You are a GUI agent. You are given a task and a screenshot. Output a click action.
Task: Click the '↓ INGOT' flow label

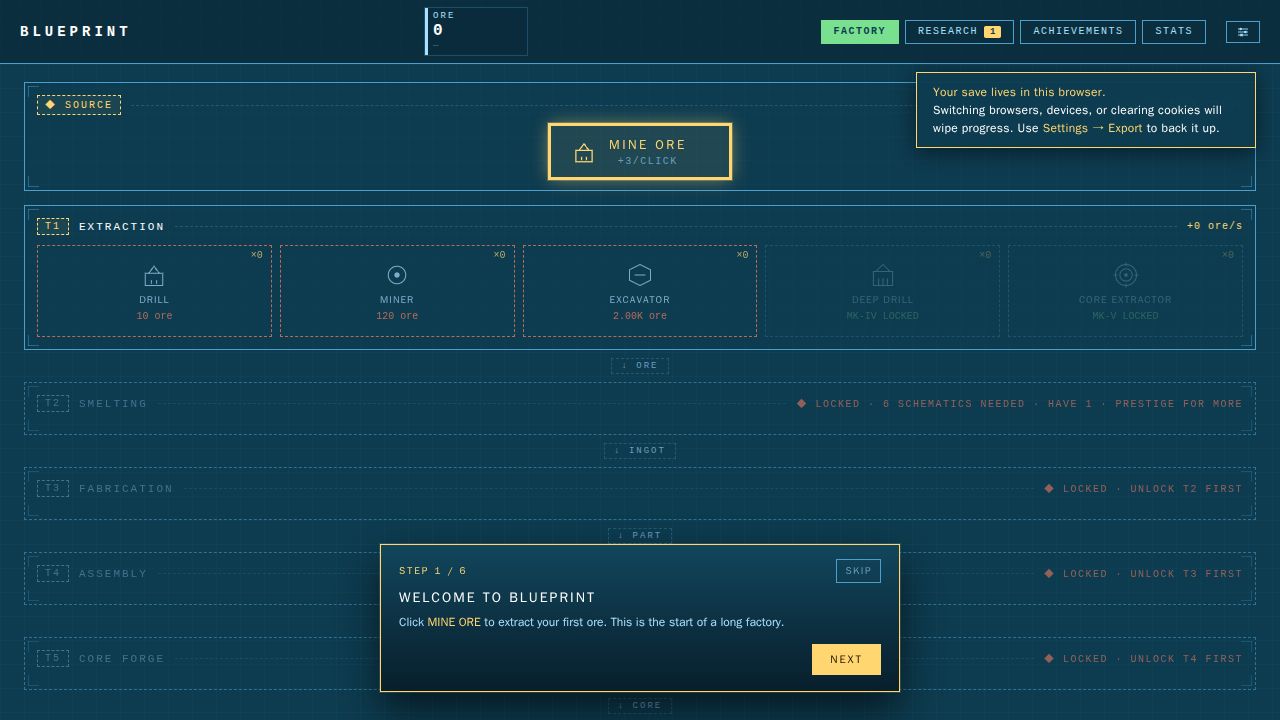point(640,451)
